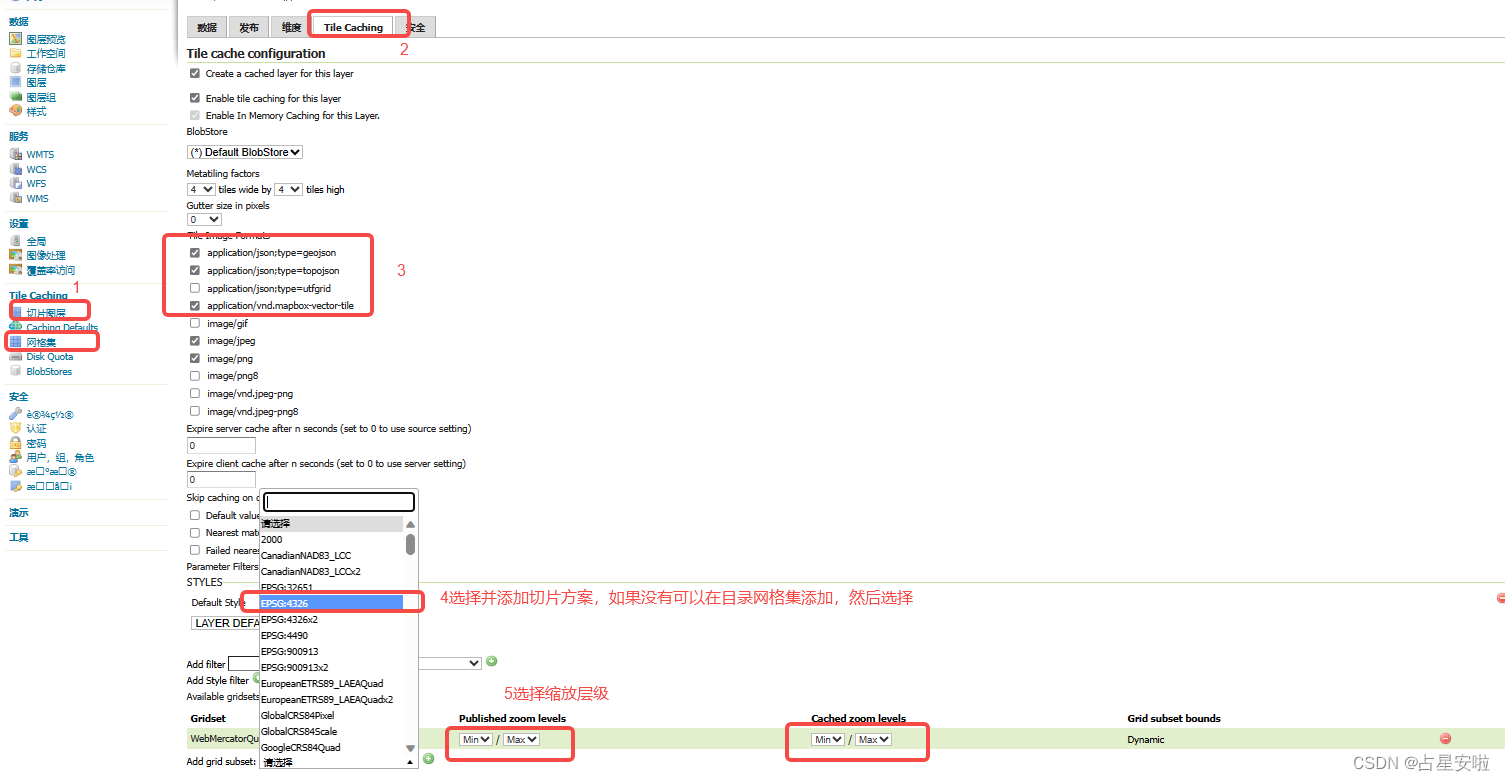Open the 工作空间 link
The width and height of the screenshot is (1505, 781).
(46, 53)
